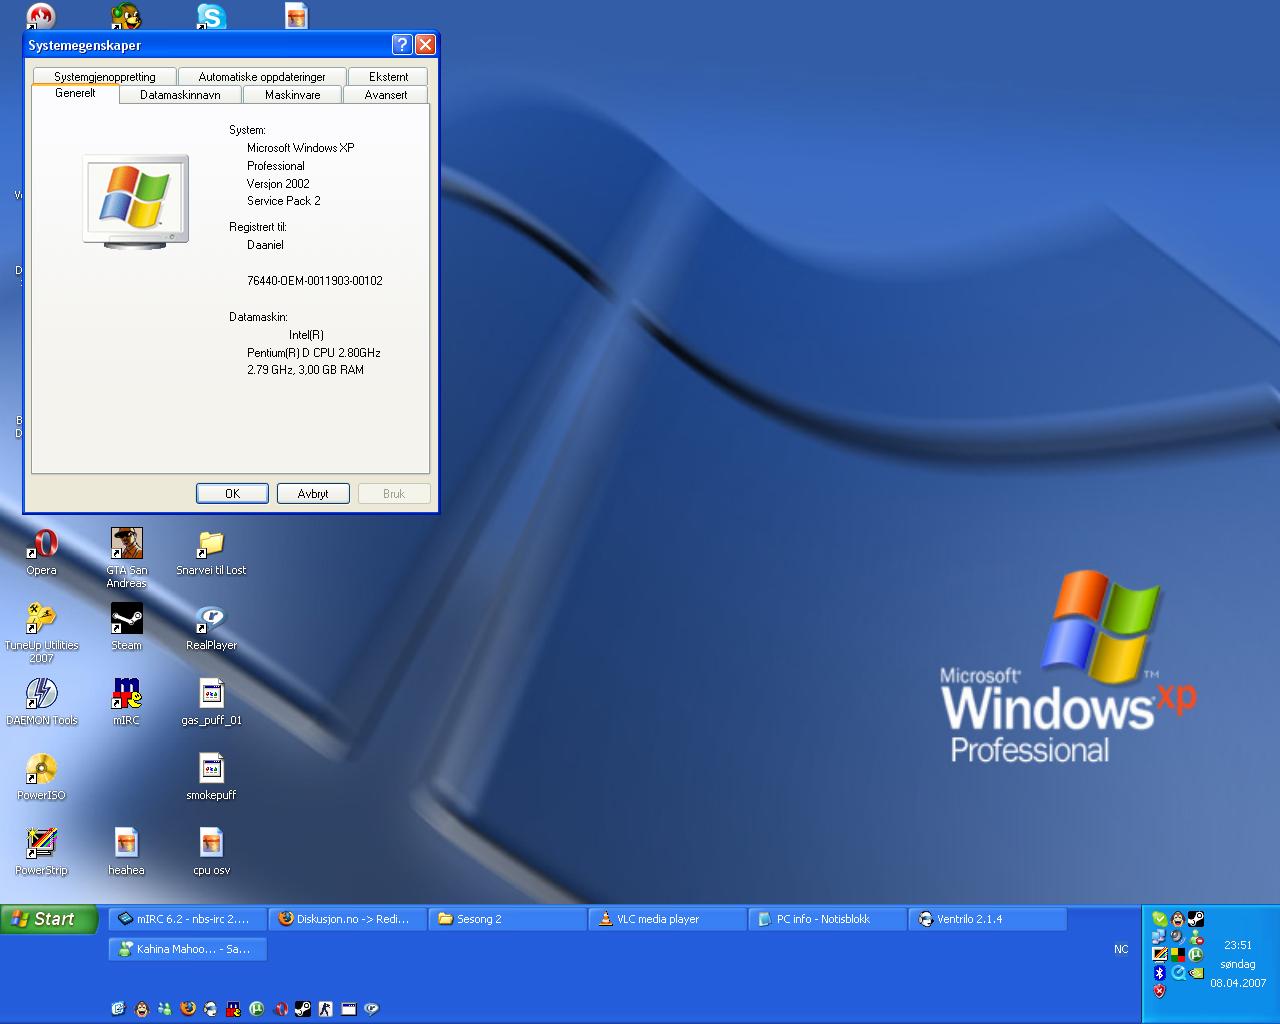Image resolution: width=1280 pixels, height=1024 pixels.
Task: Open the Steam desktop shortcut
Action: pos(126,626)
